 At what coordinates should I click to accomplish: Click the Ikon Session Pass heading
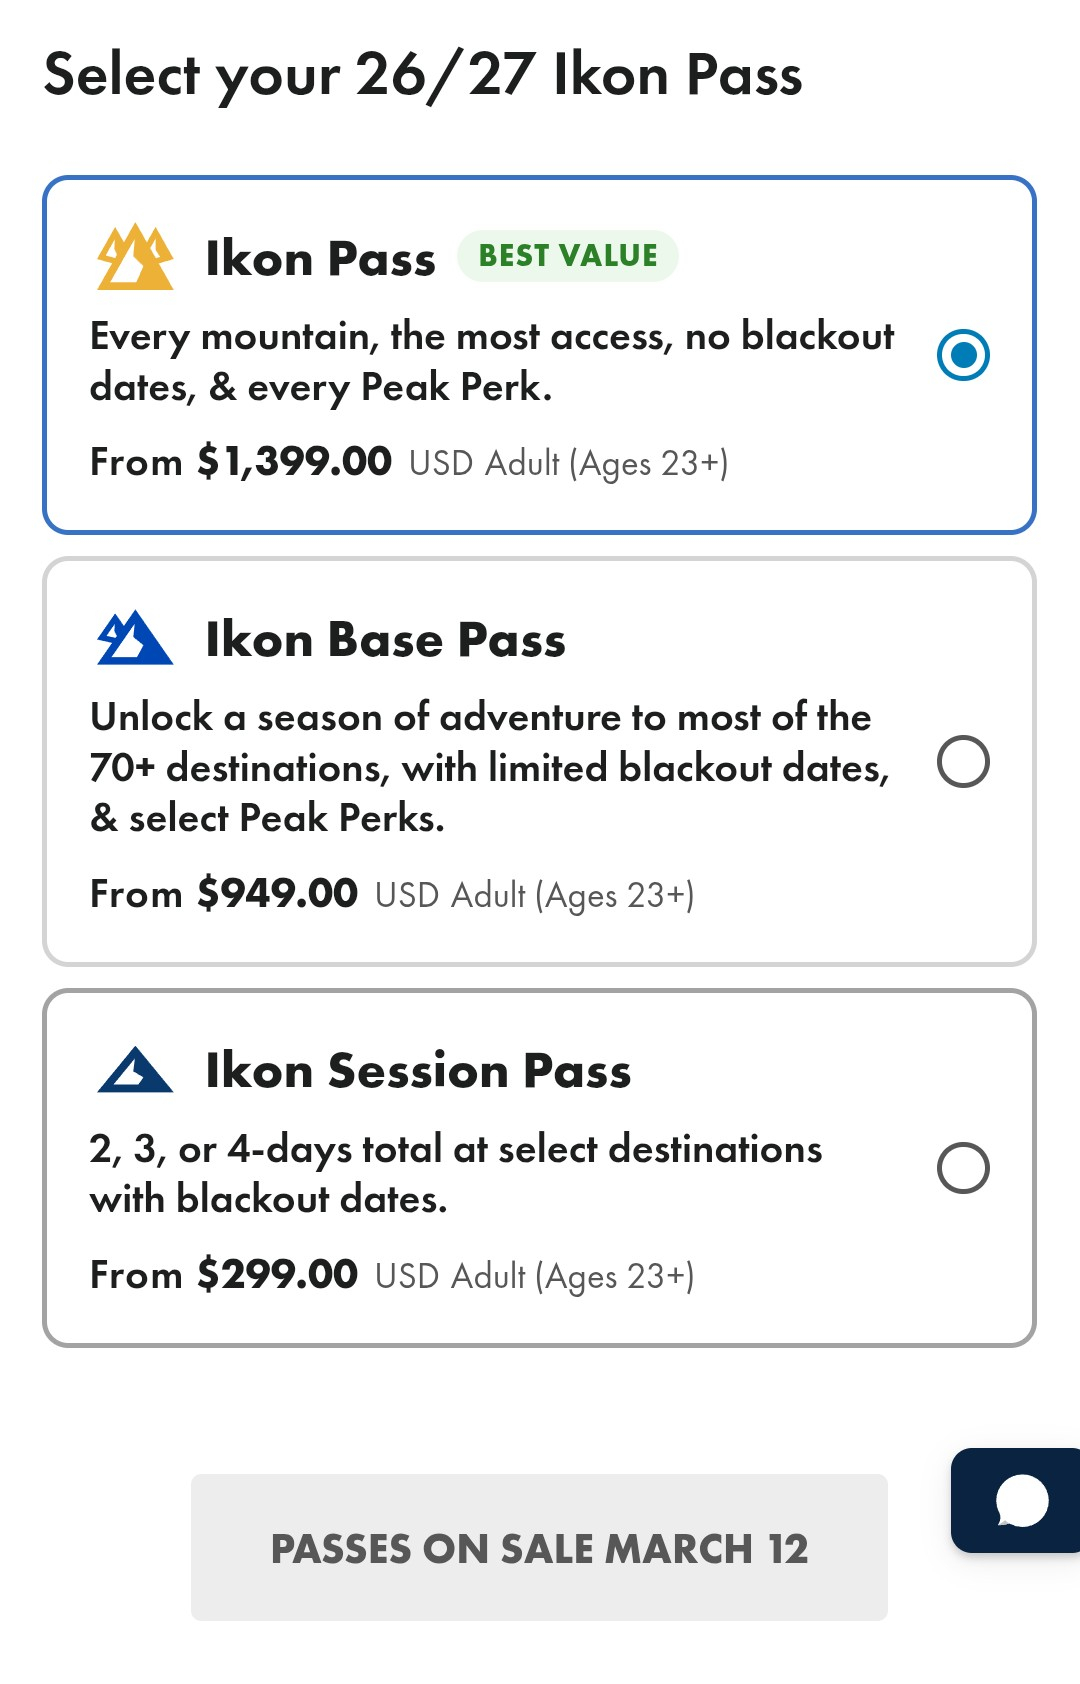point(418,1071)
